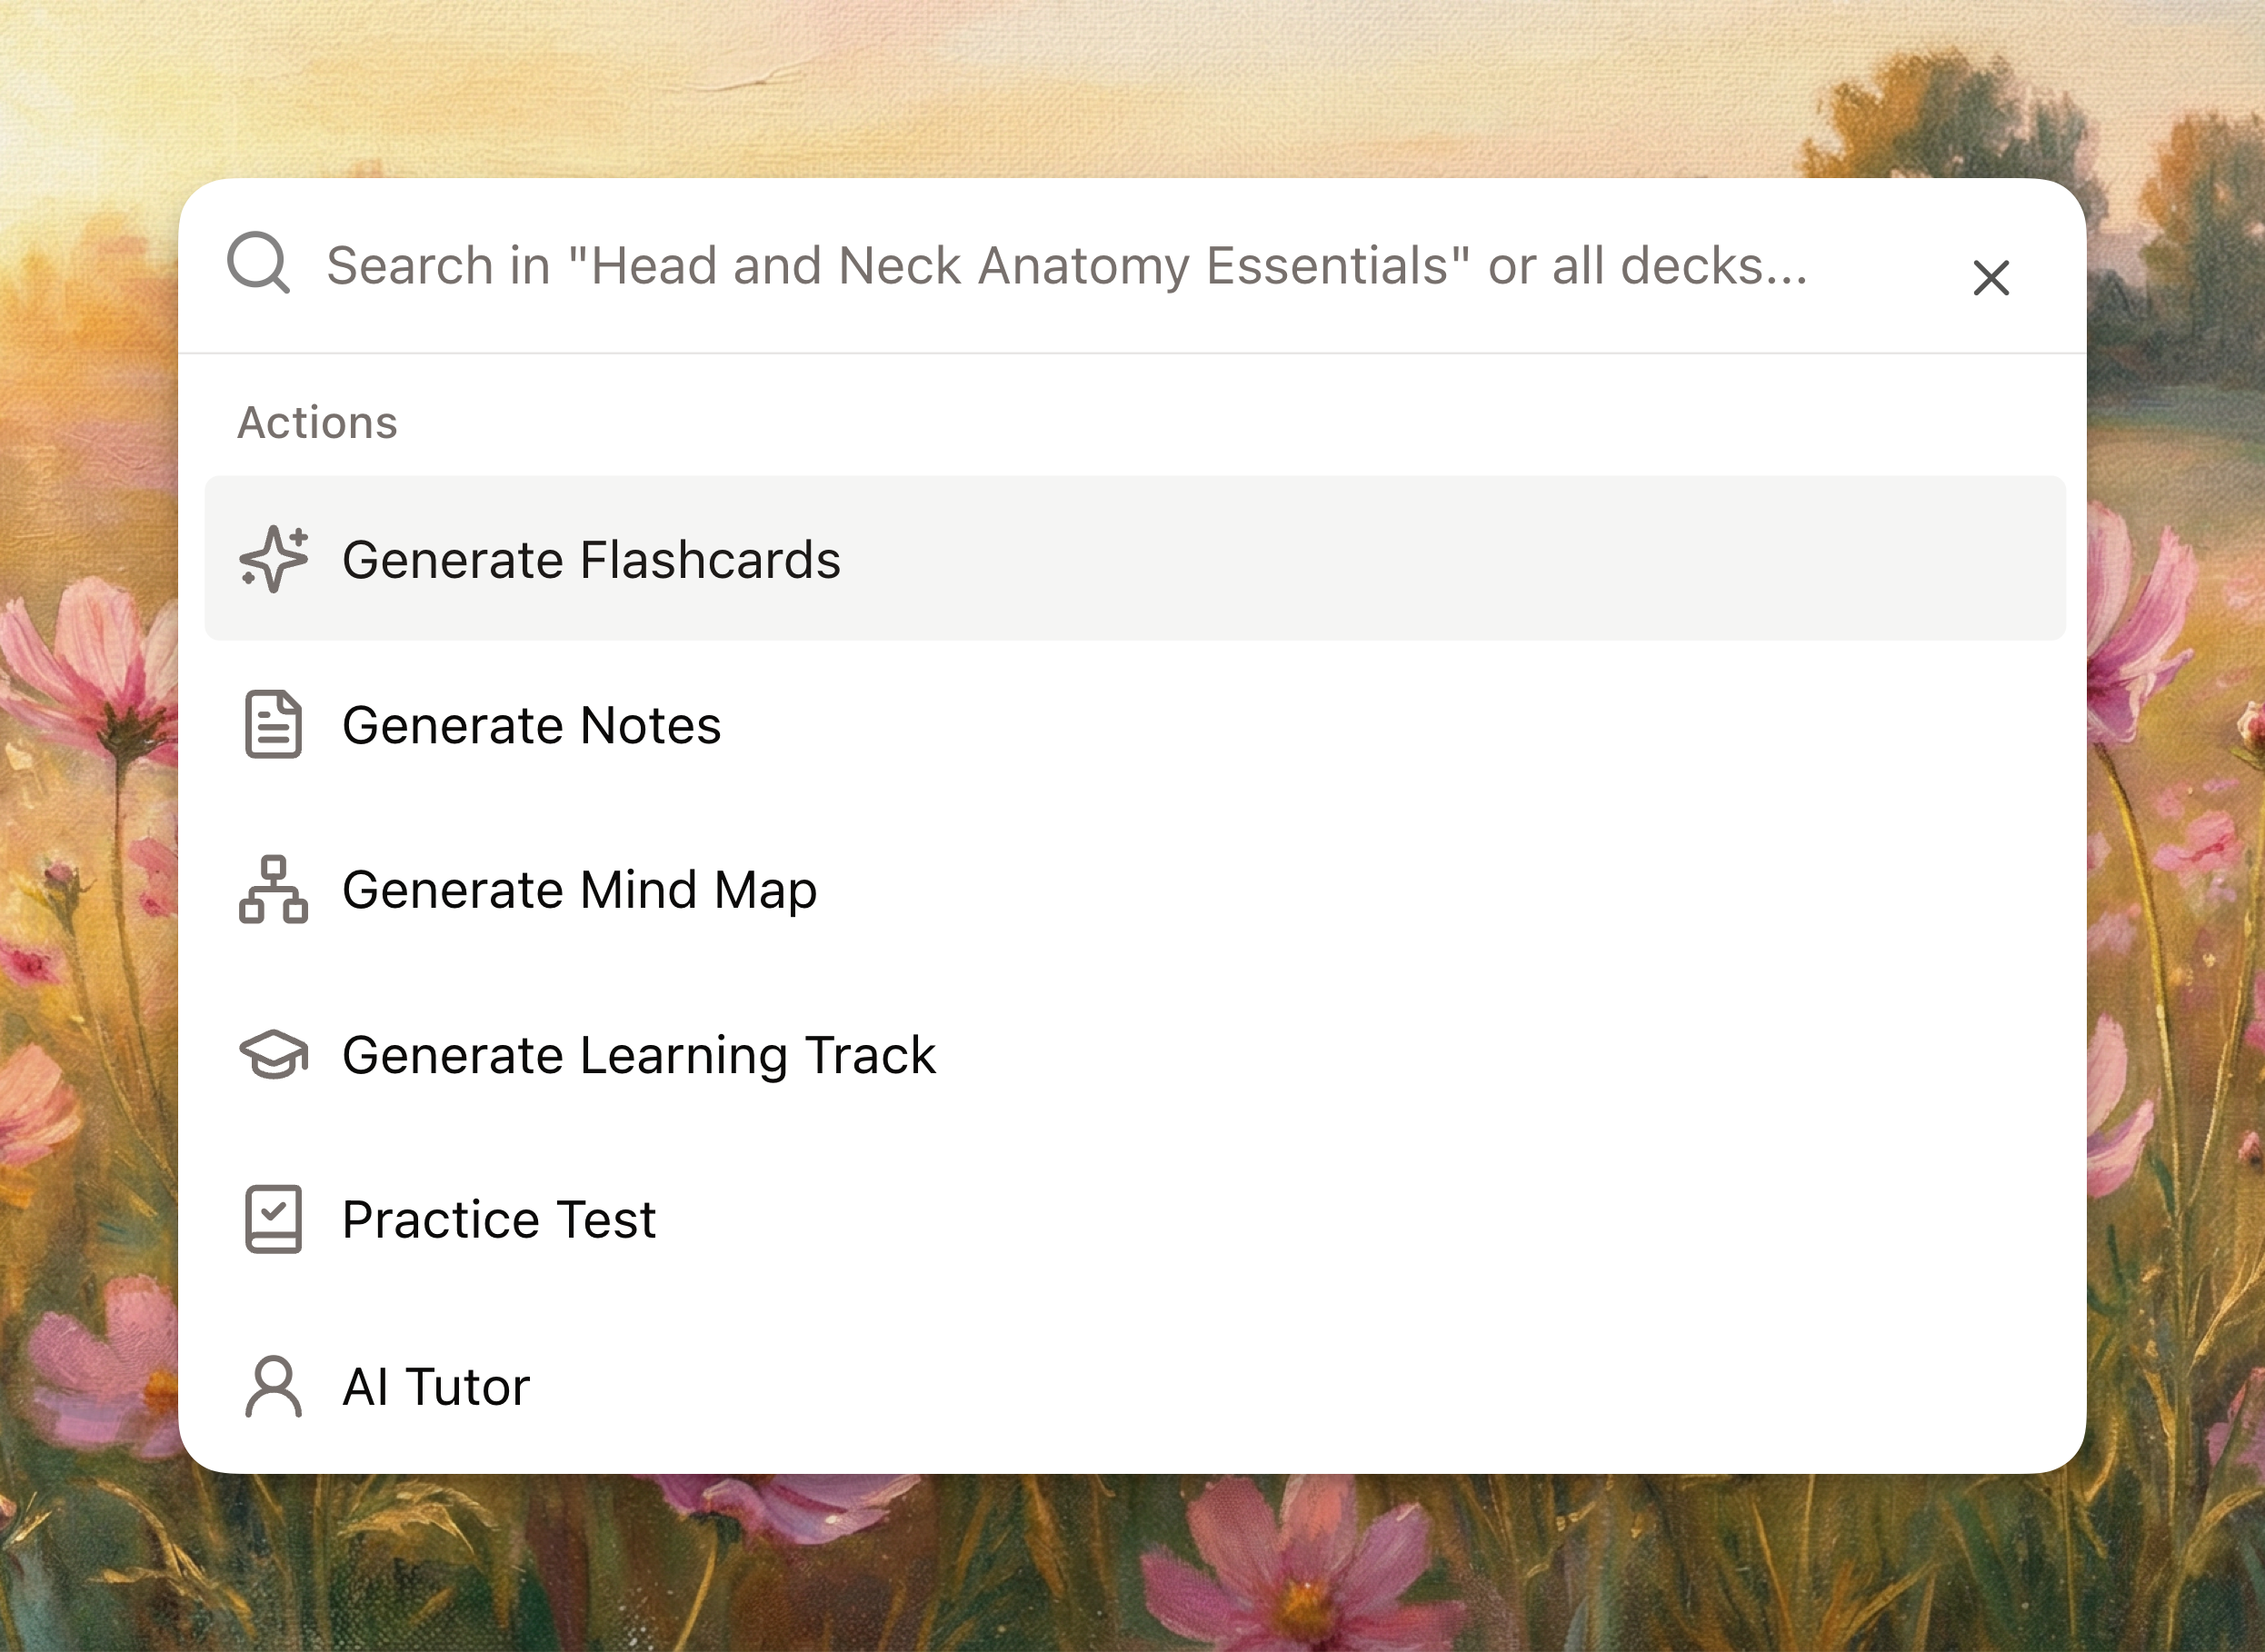Viewport: 2265px width, 1652px height.
Task: Click the sparkle icon beside Generate Flashcards
Action: [273, 559]
